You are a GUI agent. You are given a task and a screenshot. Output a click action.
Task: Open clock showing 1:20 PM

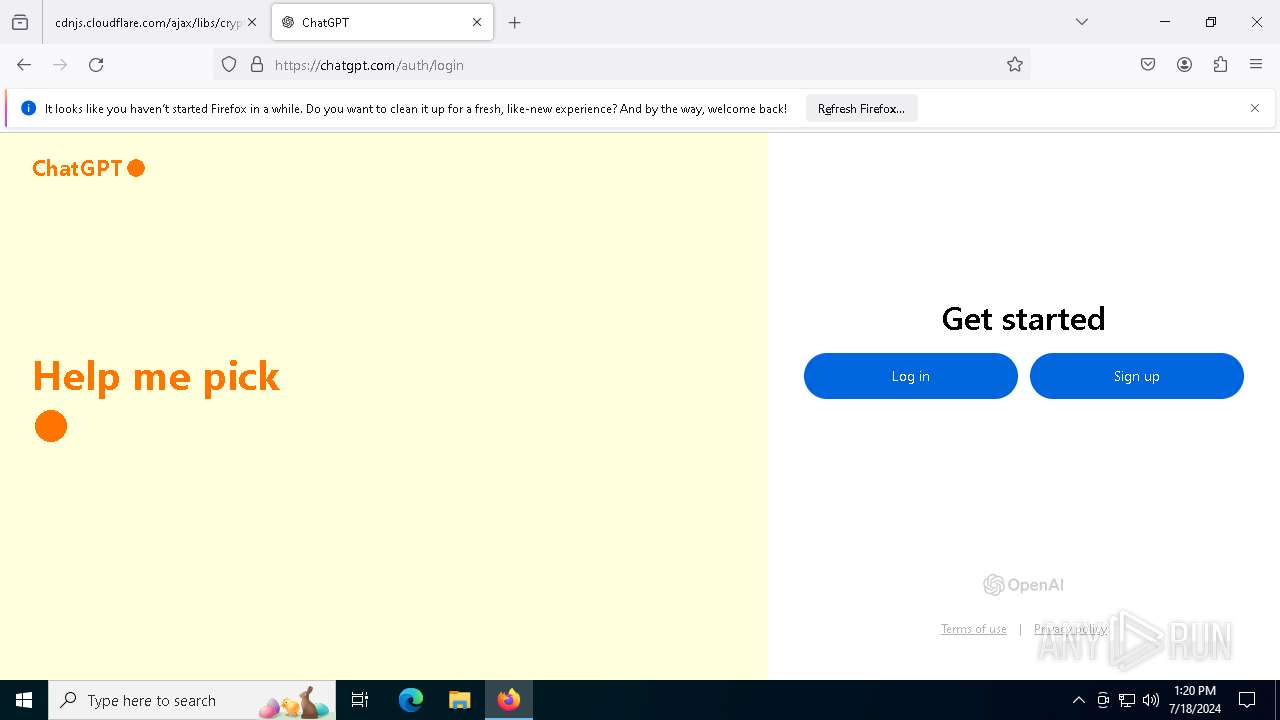point(1196,700)
